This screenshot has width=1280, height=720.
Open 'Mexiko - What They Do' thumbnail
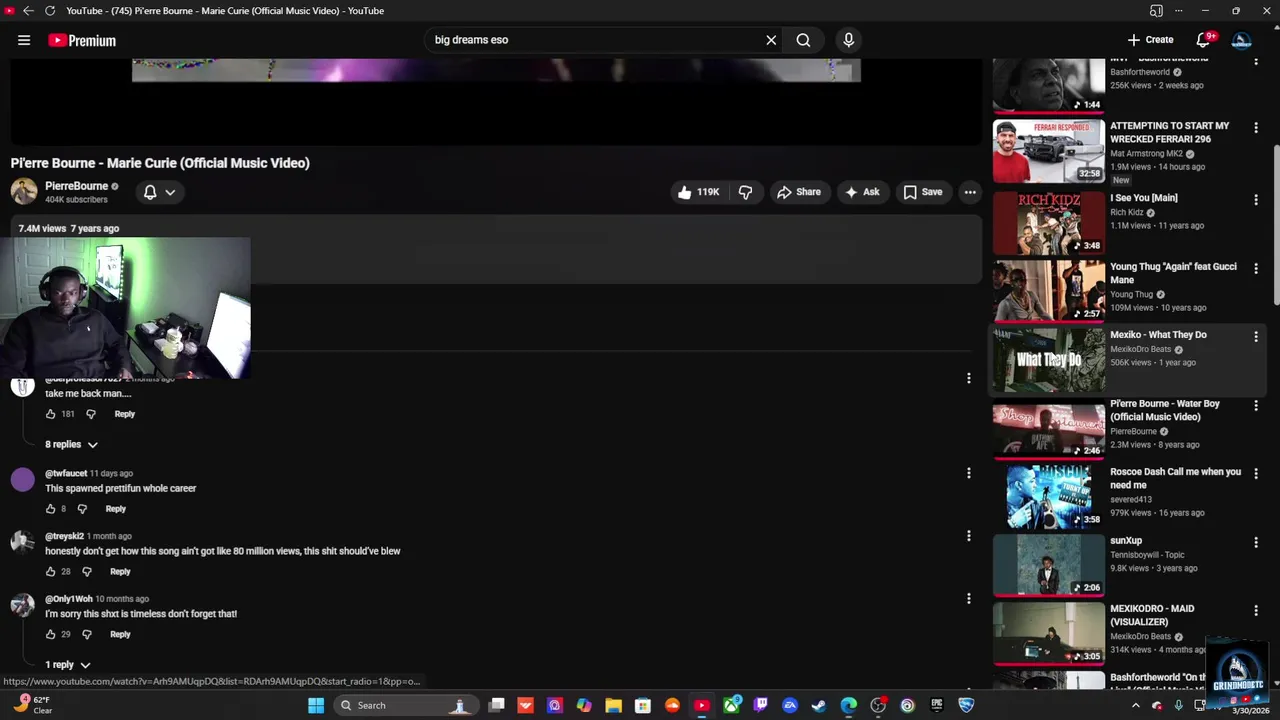1048,359
